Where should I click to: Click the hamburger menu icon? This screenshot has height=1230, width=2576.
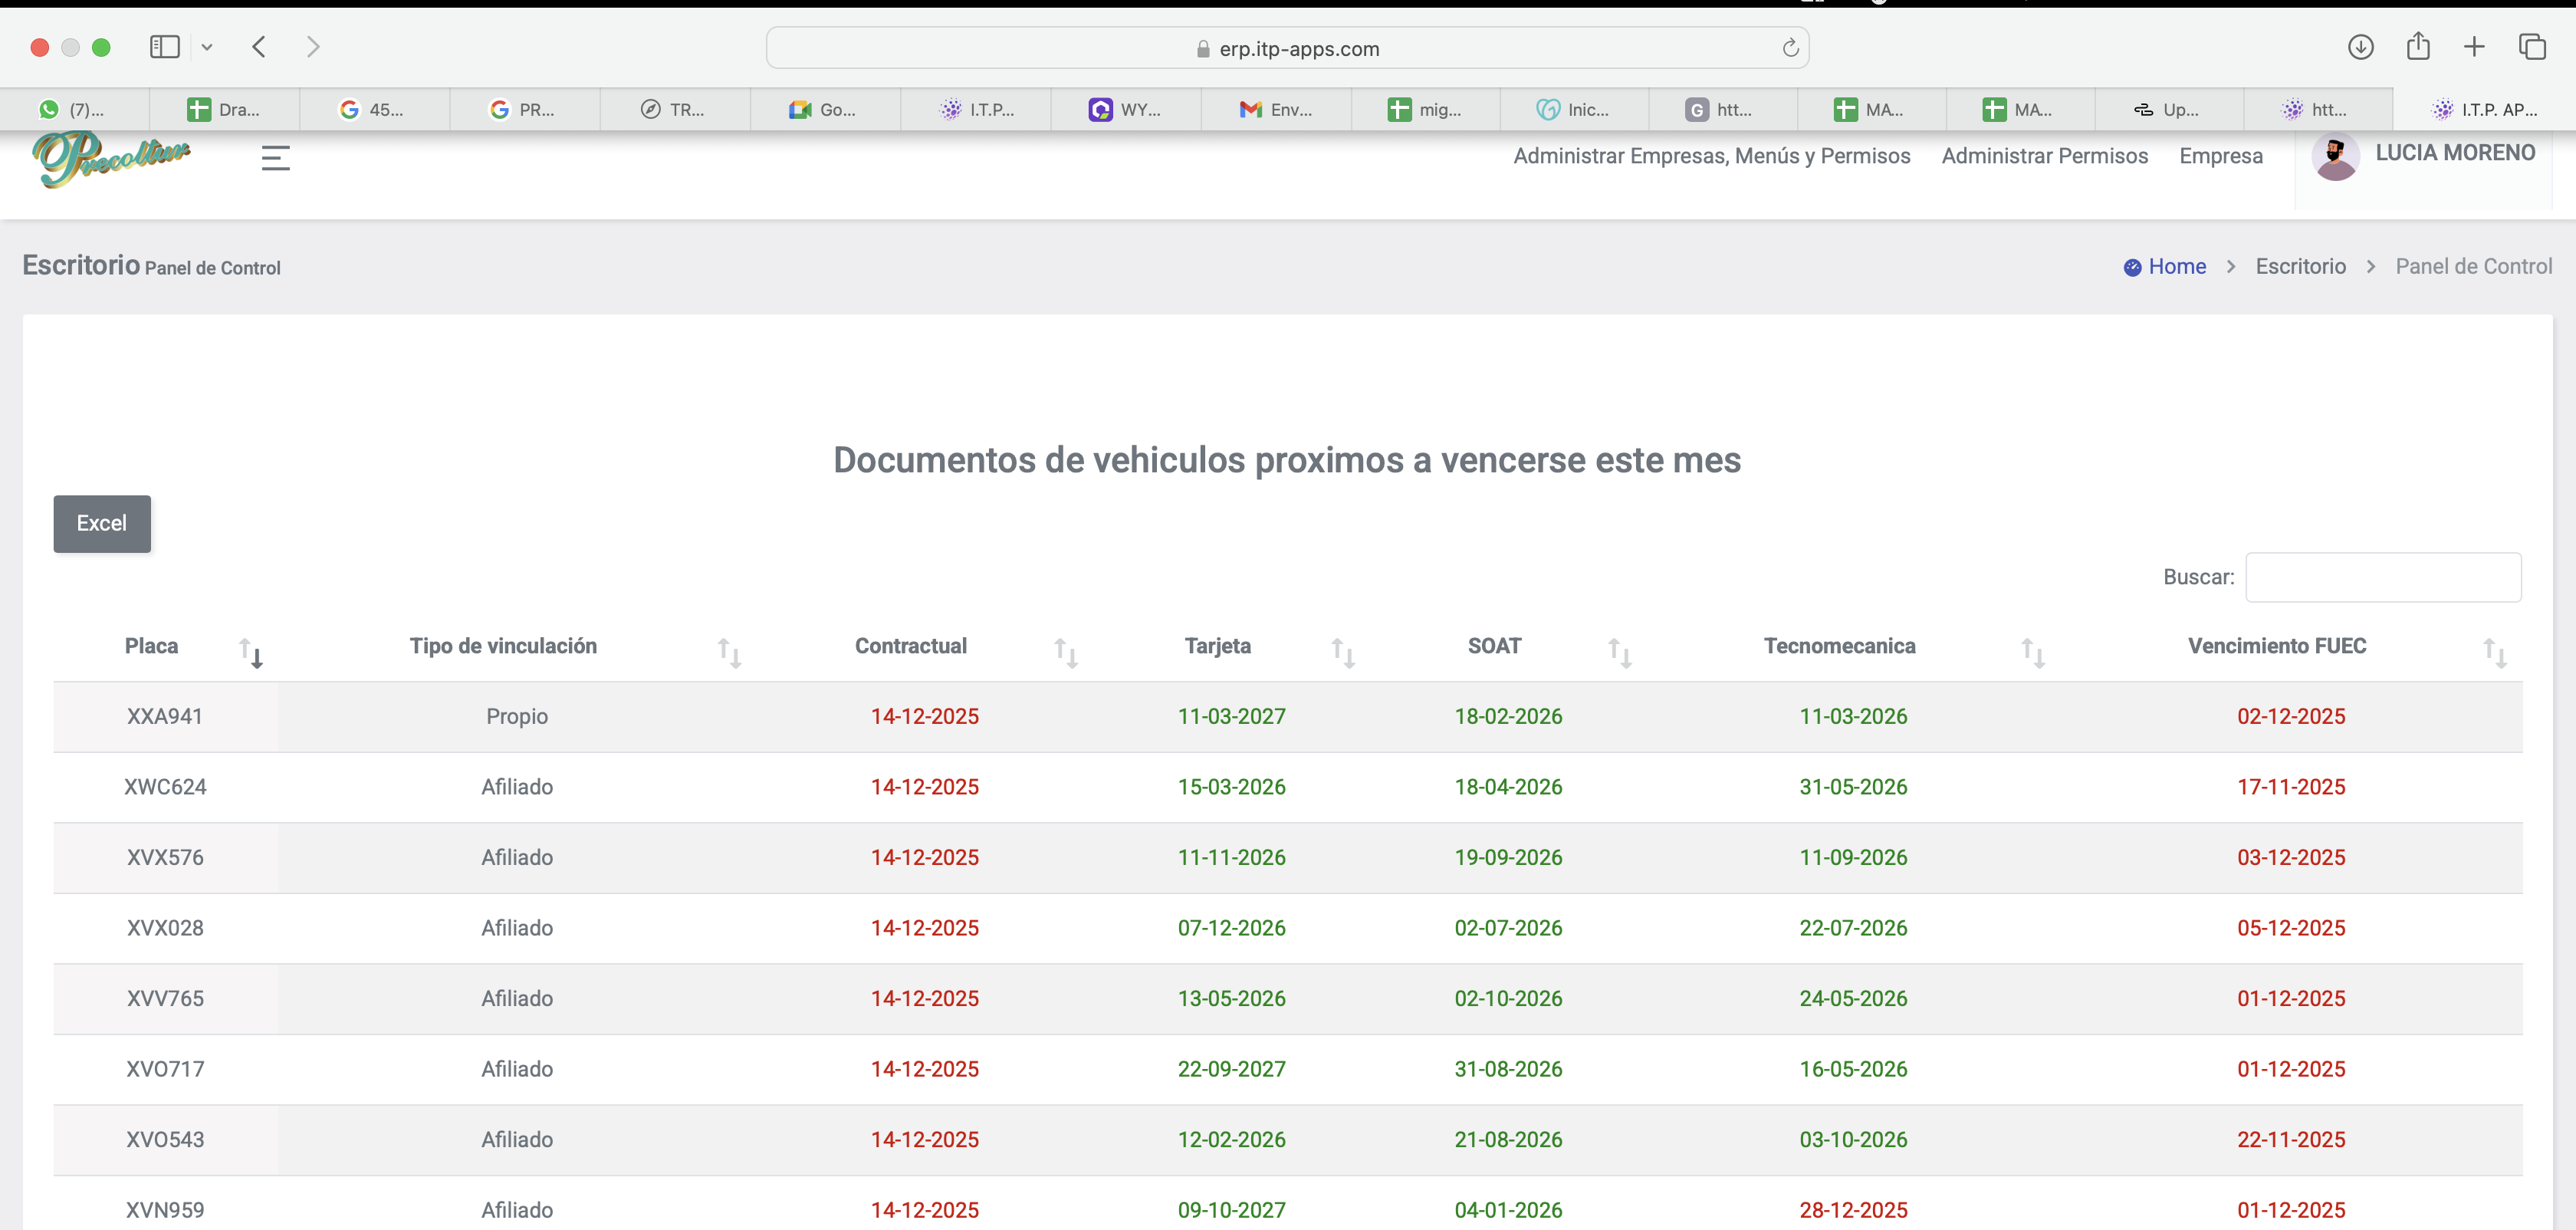[275, 158]
